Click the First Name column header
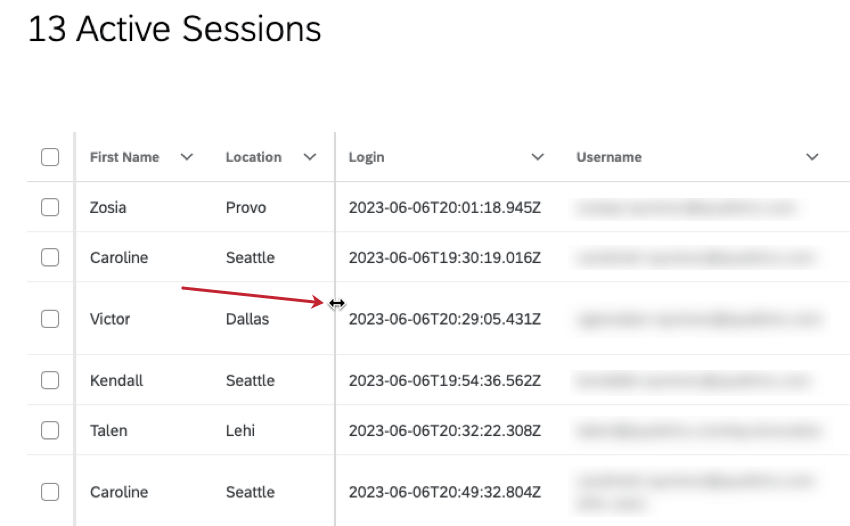 (x=124, y=157)
